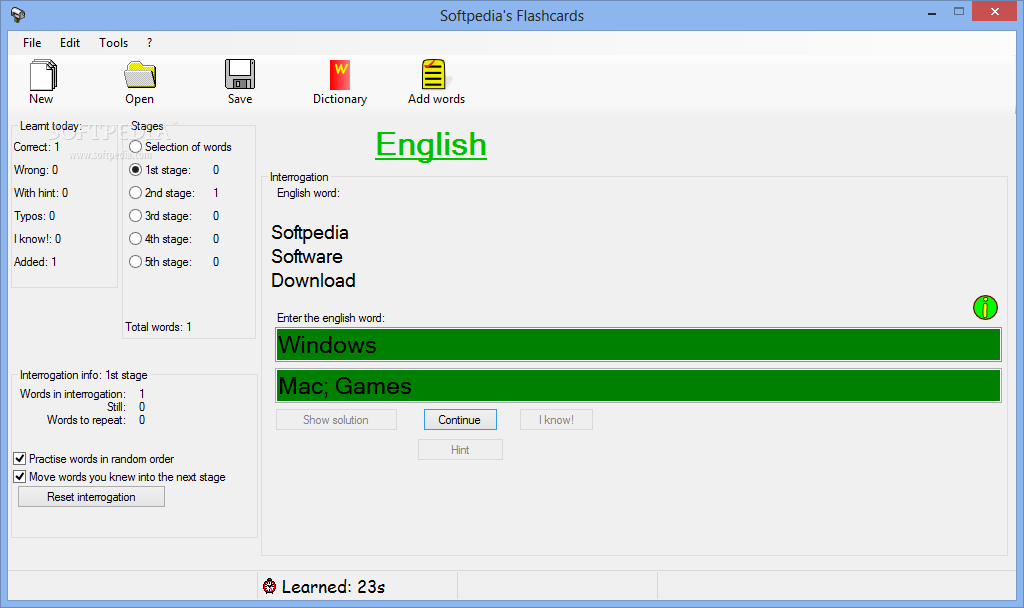Click the 'Words in interrogation:' label
This screenshot has height=608, width=1024.
72,394
